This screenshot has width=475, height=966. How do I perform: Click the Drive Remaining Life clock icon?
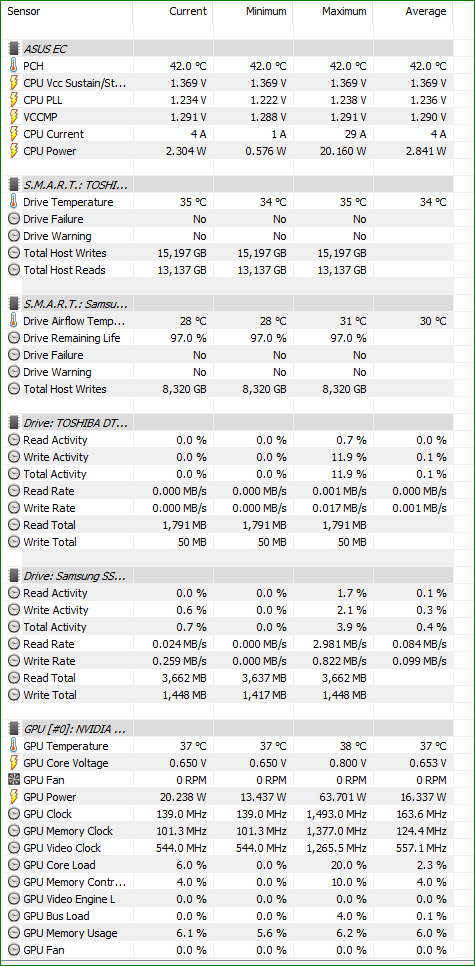point(14,338)
